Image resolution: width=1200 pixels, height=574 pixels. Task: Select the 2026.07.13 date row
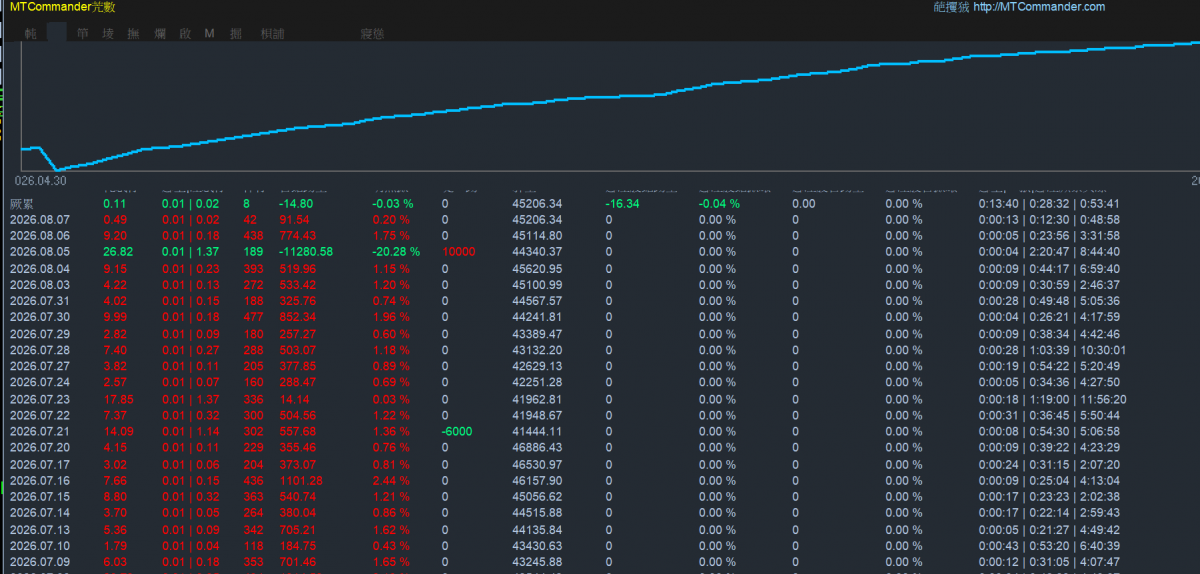point(600,530)
